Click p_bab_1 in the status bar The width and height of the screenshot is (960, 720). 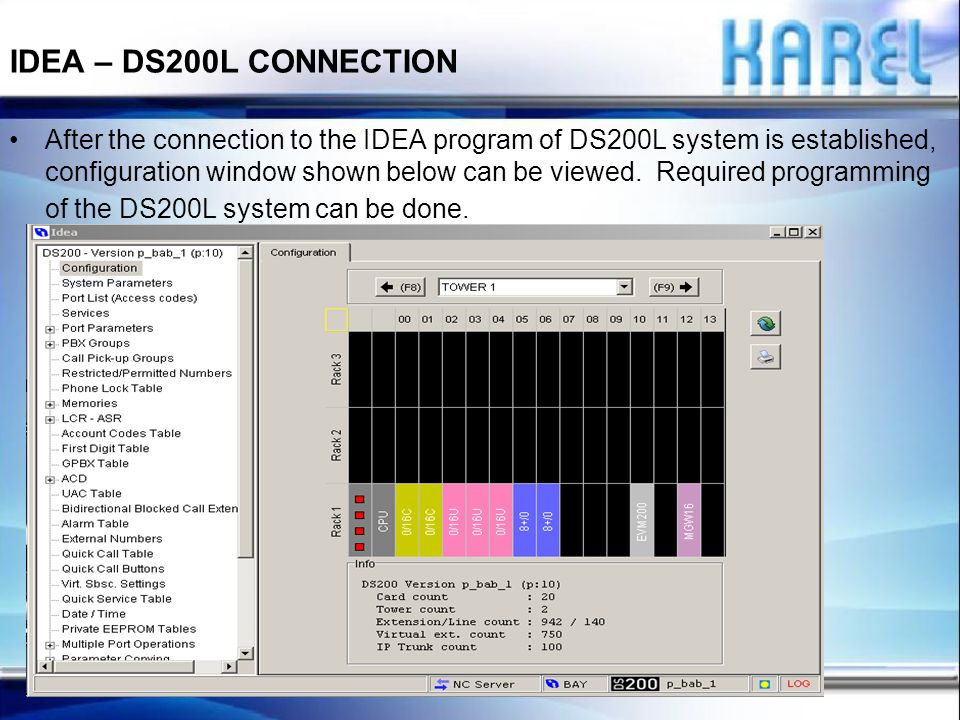(x=691, y=684)
